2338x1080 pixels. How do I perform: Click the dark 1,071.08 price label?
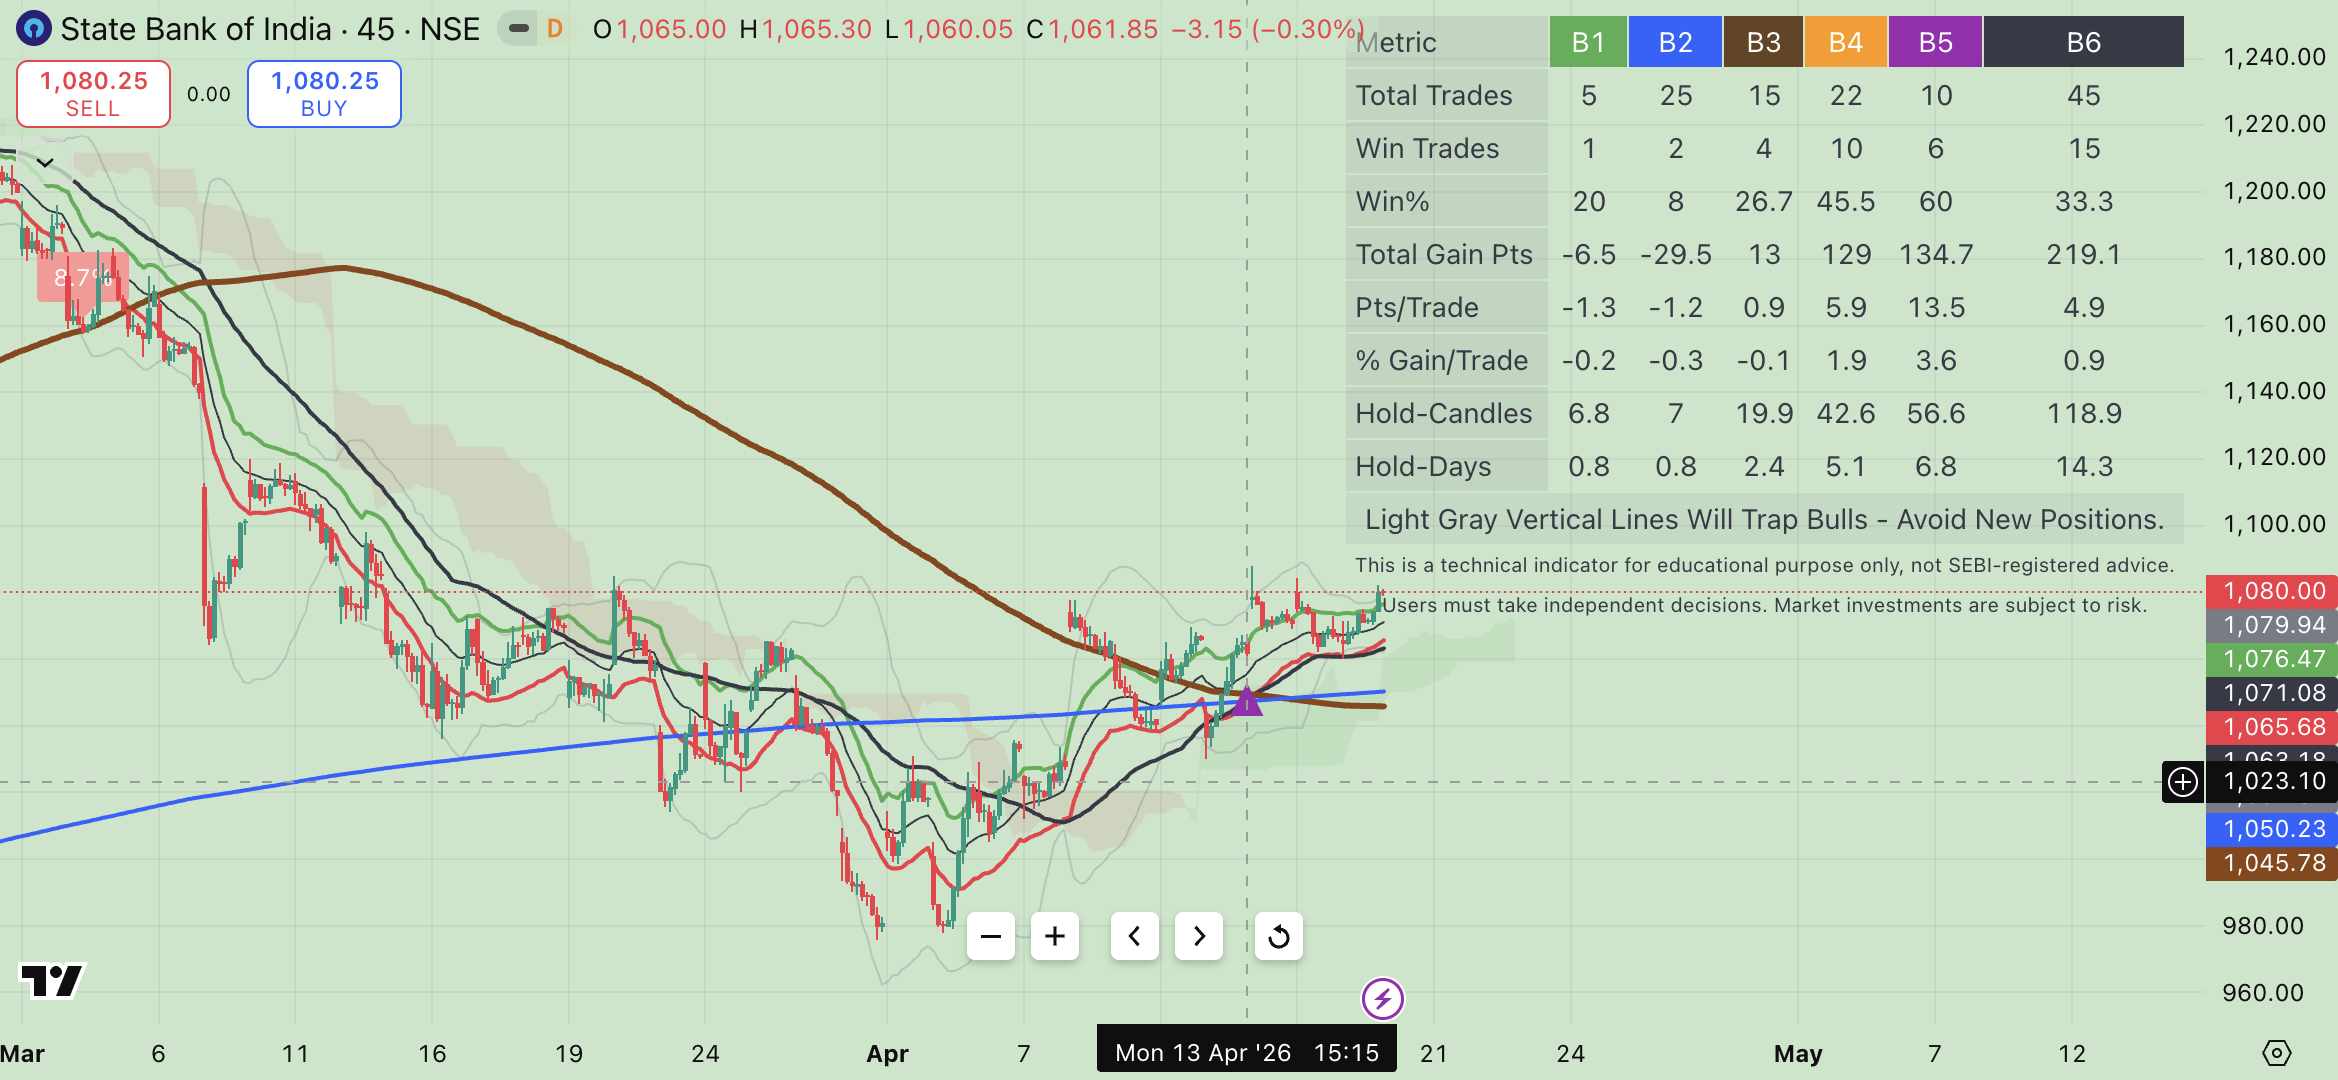tap(2272, 693)
